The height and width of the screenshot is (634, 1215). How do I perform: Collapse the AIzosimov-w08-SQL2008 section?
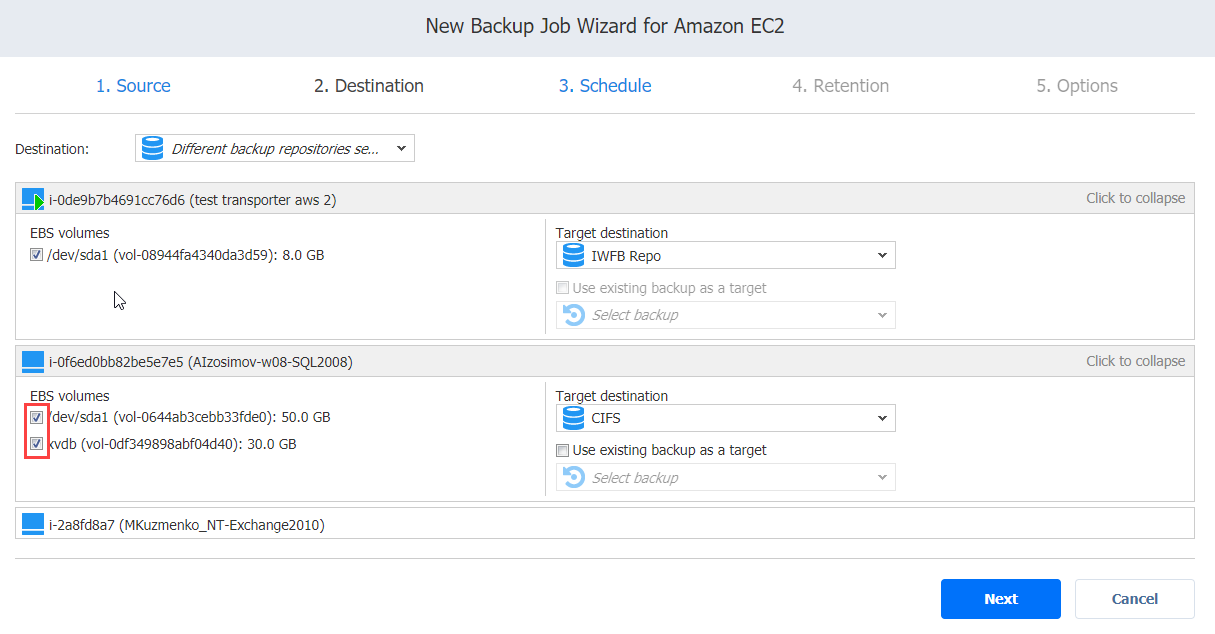(1136, 361)
